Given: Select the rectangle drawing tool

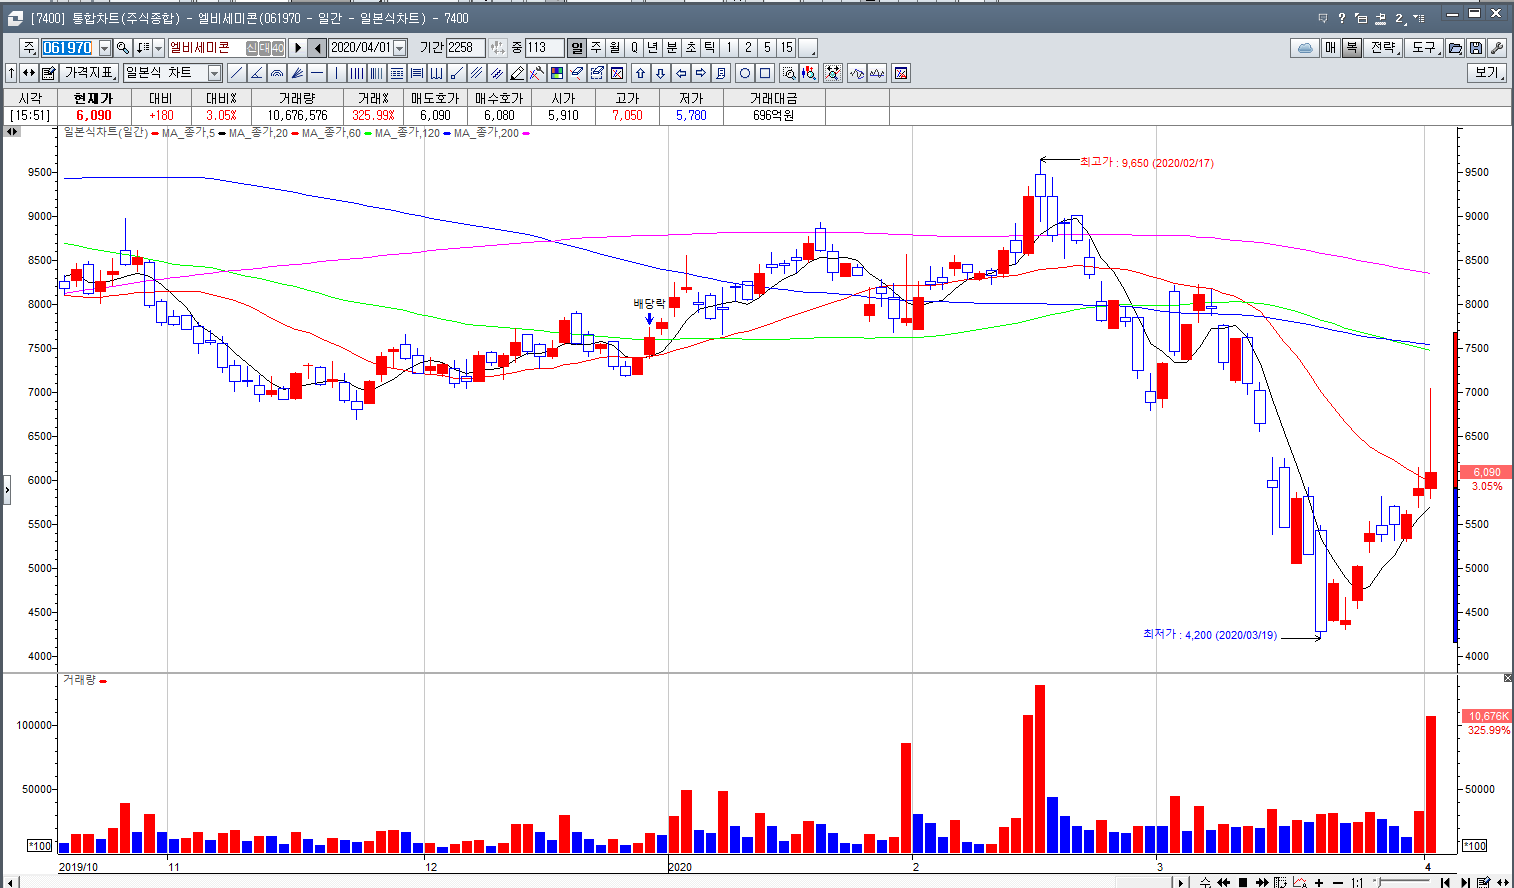Looking at the screenshot, I should click(765, 73).
